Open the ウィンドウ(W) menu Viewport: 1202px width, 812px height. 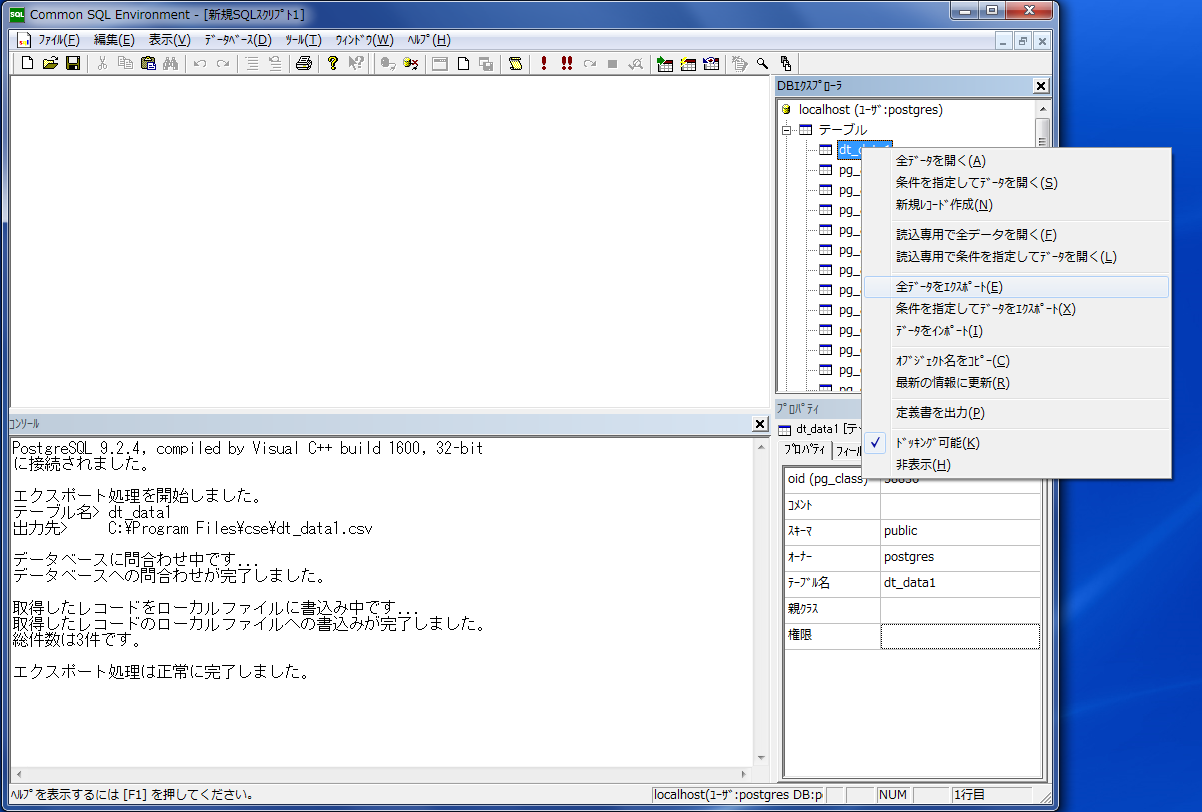coord(364,40)
